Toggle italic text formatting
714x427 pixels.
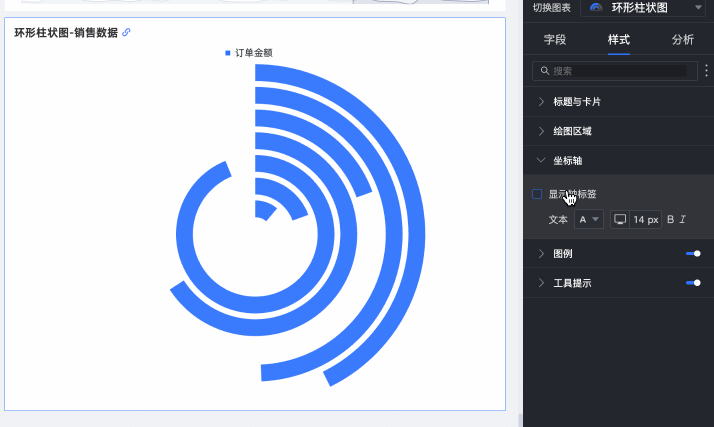(683, 219)
